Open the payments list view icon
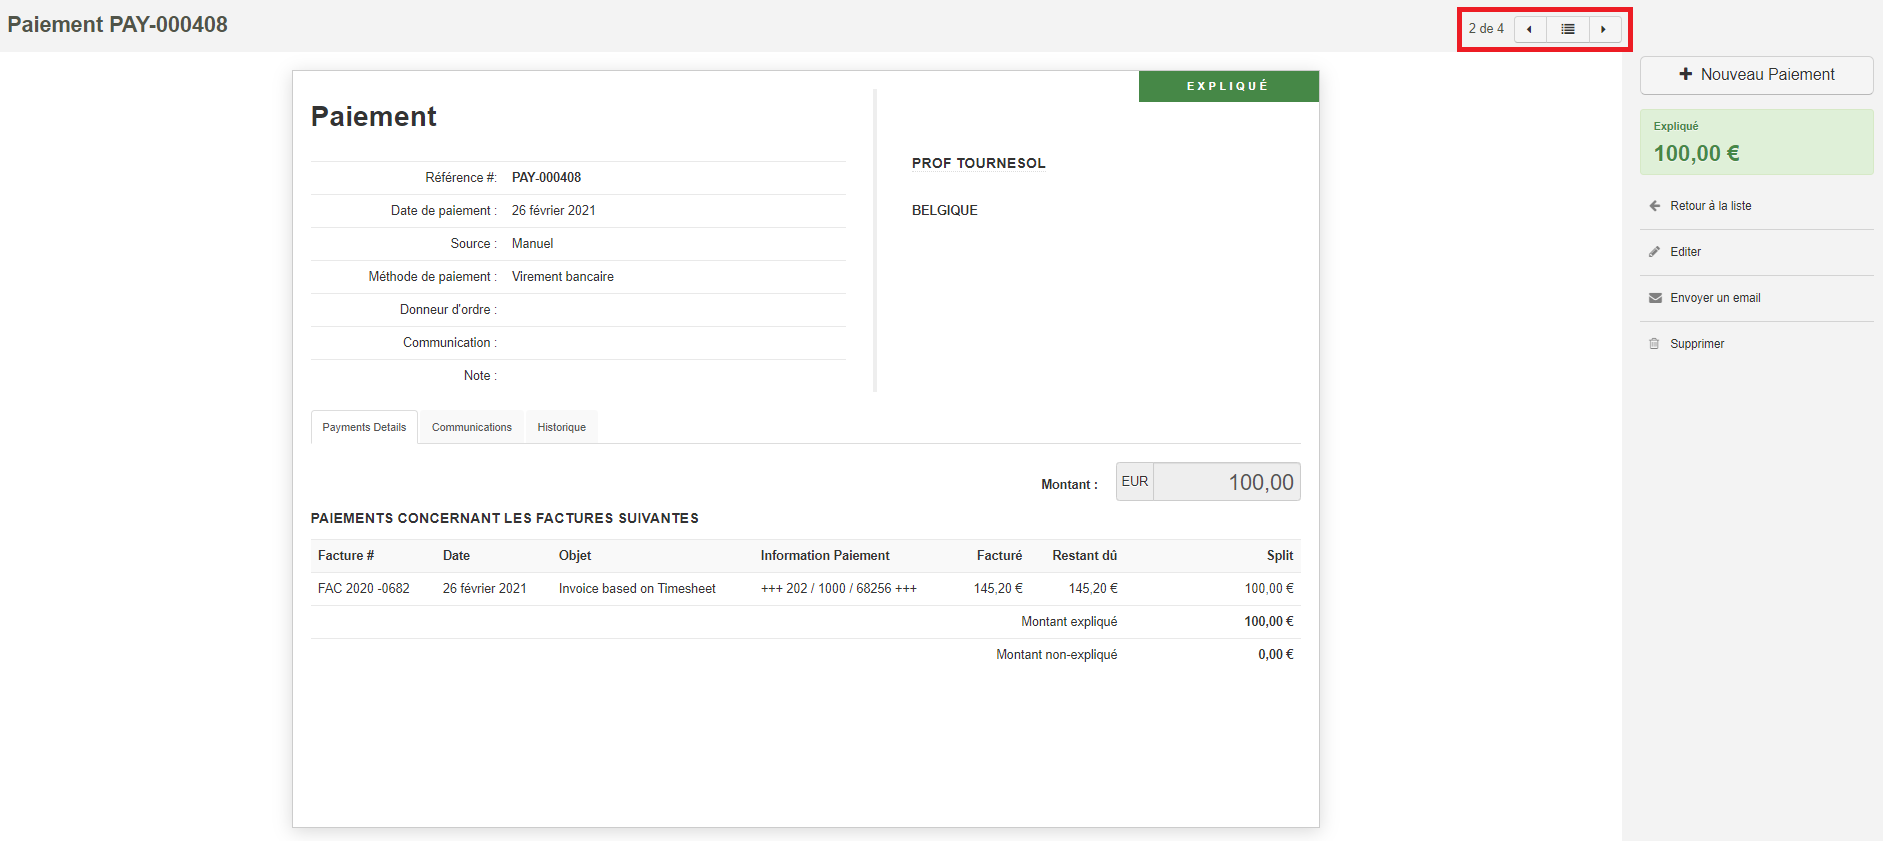This screenshot has width=1883, height=841. tap(1568, 29)
